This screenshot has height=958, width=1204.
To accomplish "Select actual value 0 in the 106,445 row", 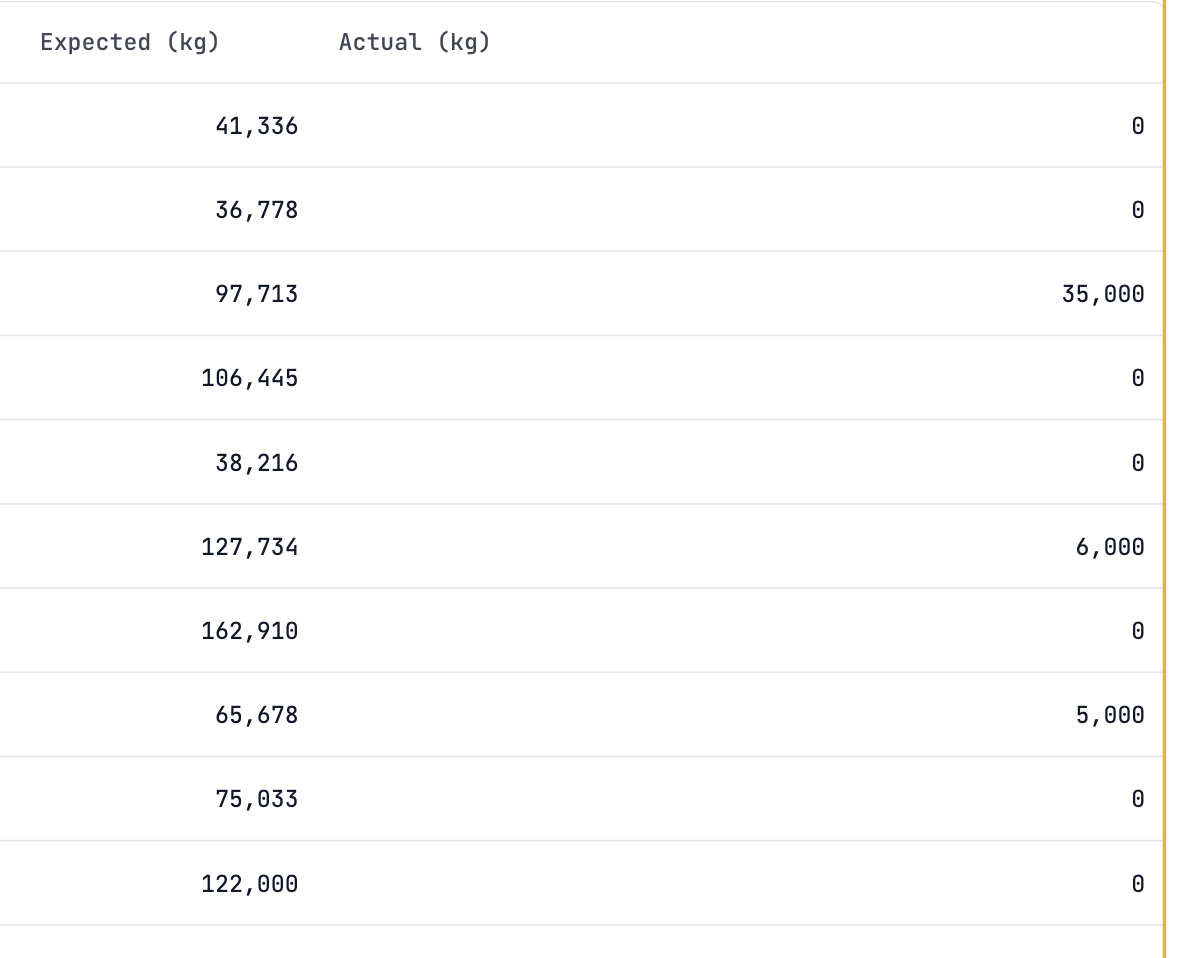I will coord(1137,378).
